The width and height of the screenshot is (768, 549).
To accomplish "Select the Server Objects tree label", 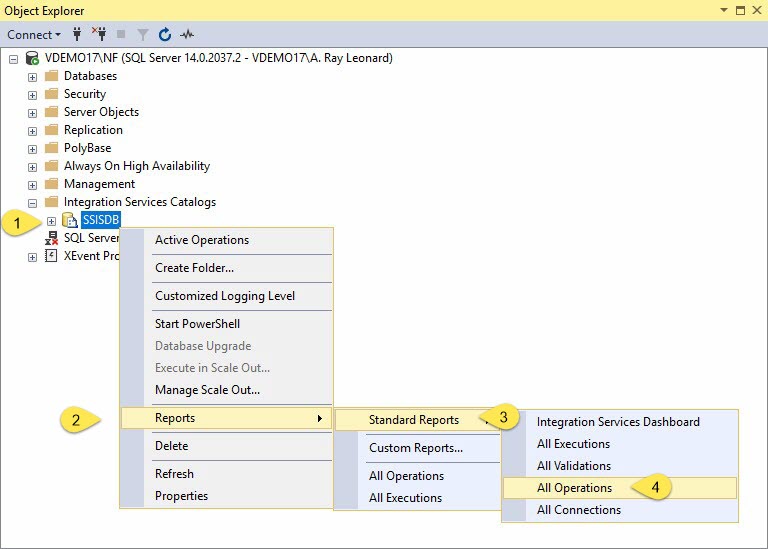I will click(x=101, y=112).
